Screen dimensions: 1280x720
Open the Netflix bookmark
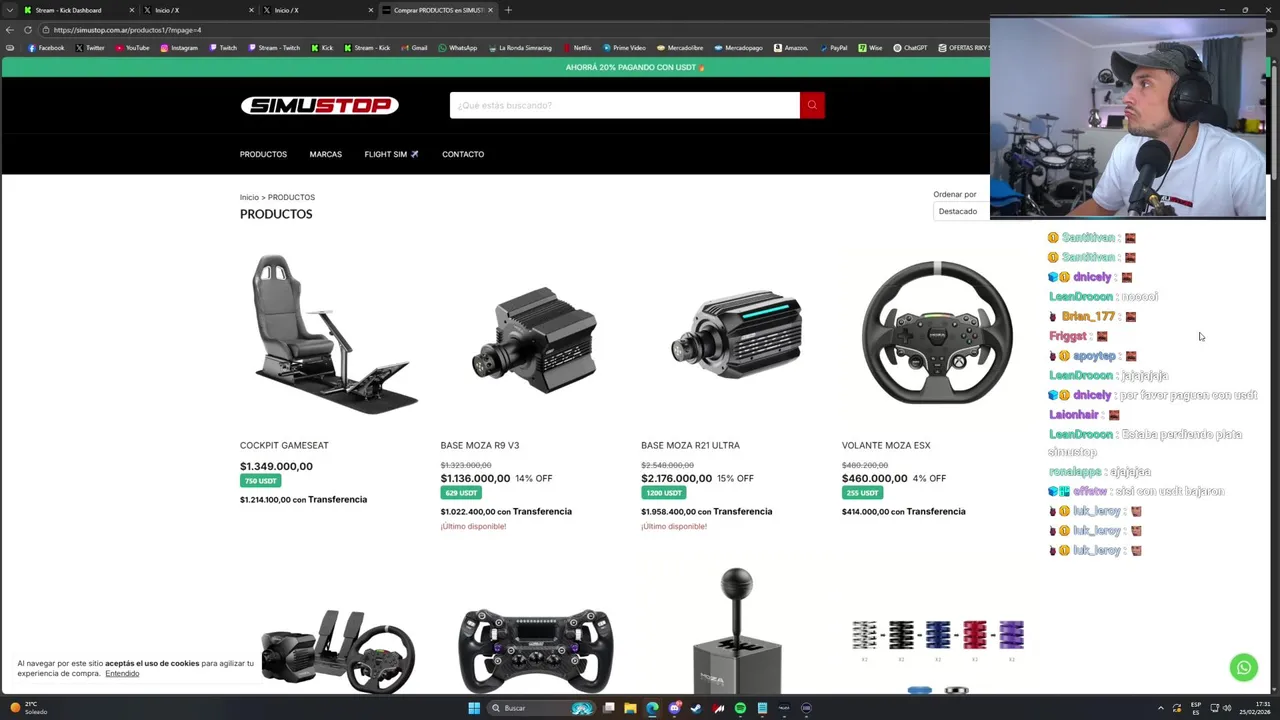point(577,48)
